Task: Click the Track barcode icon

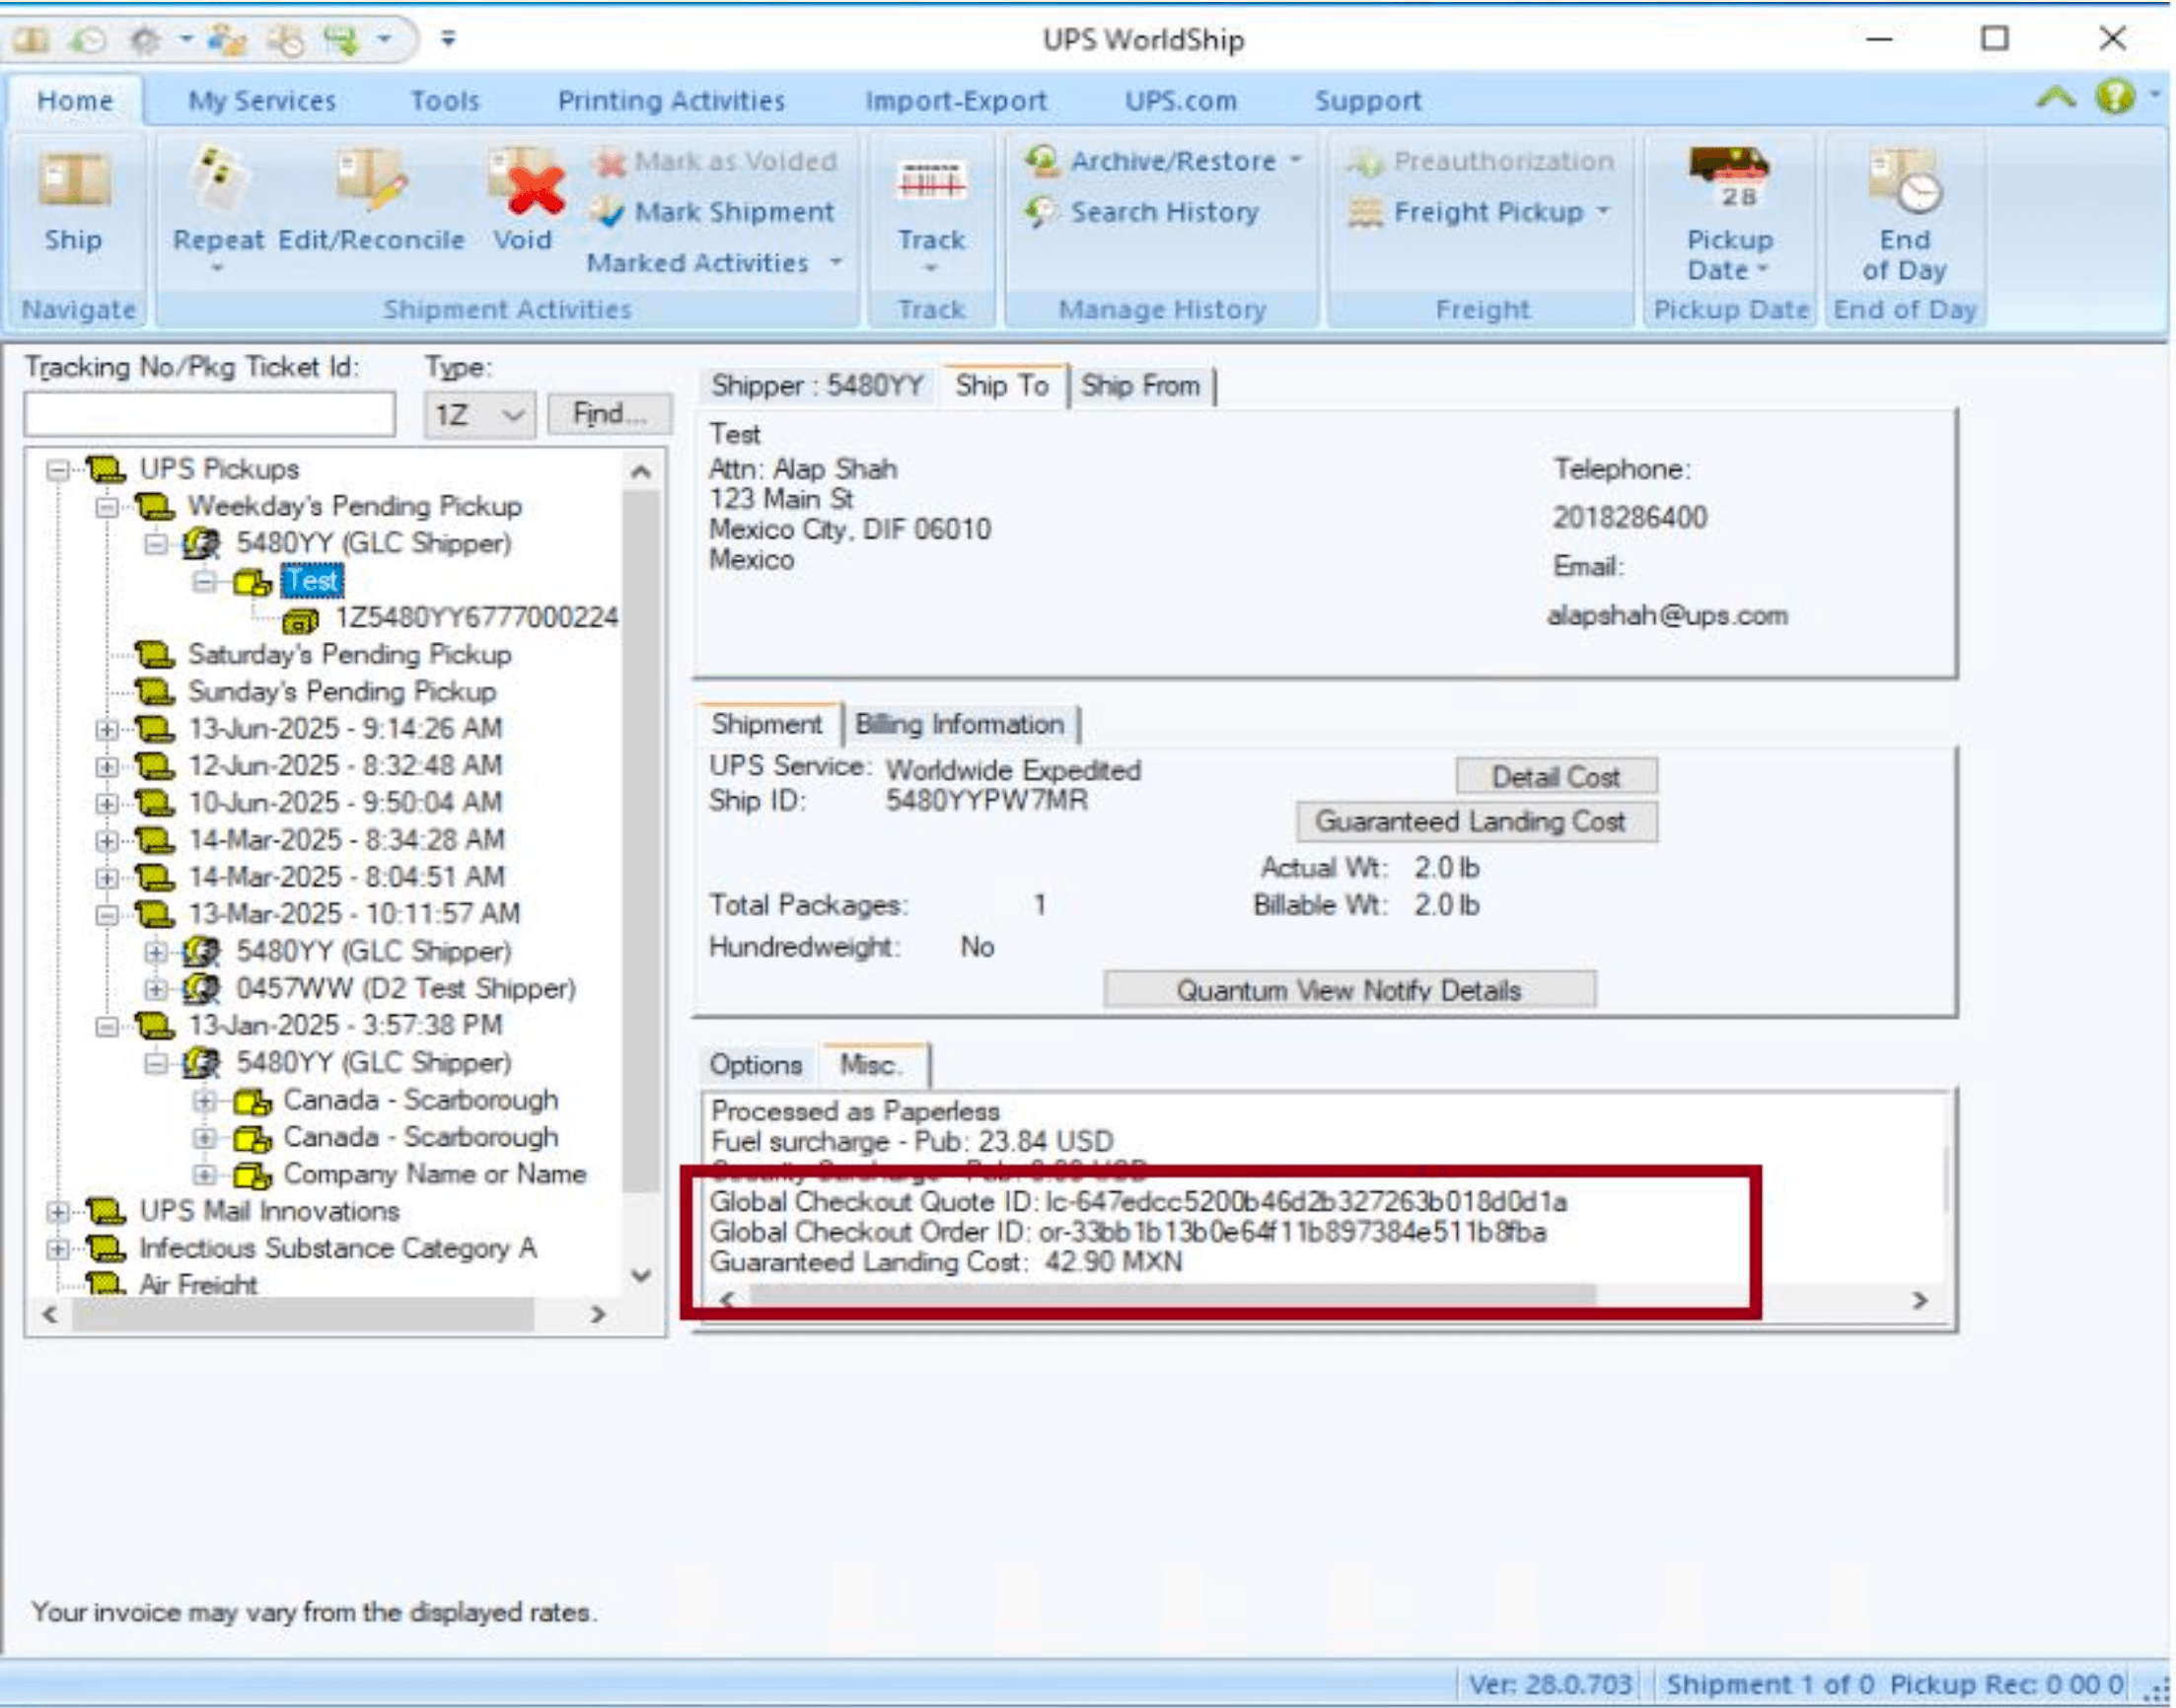Action: click(931, 180)
